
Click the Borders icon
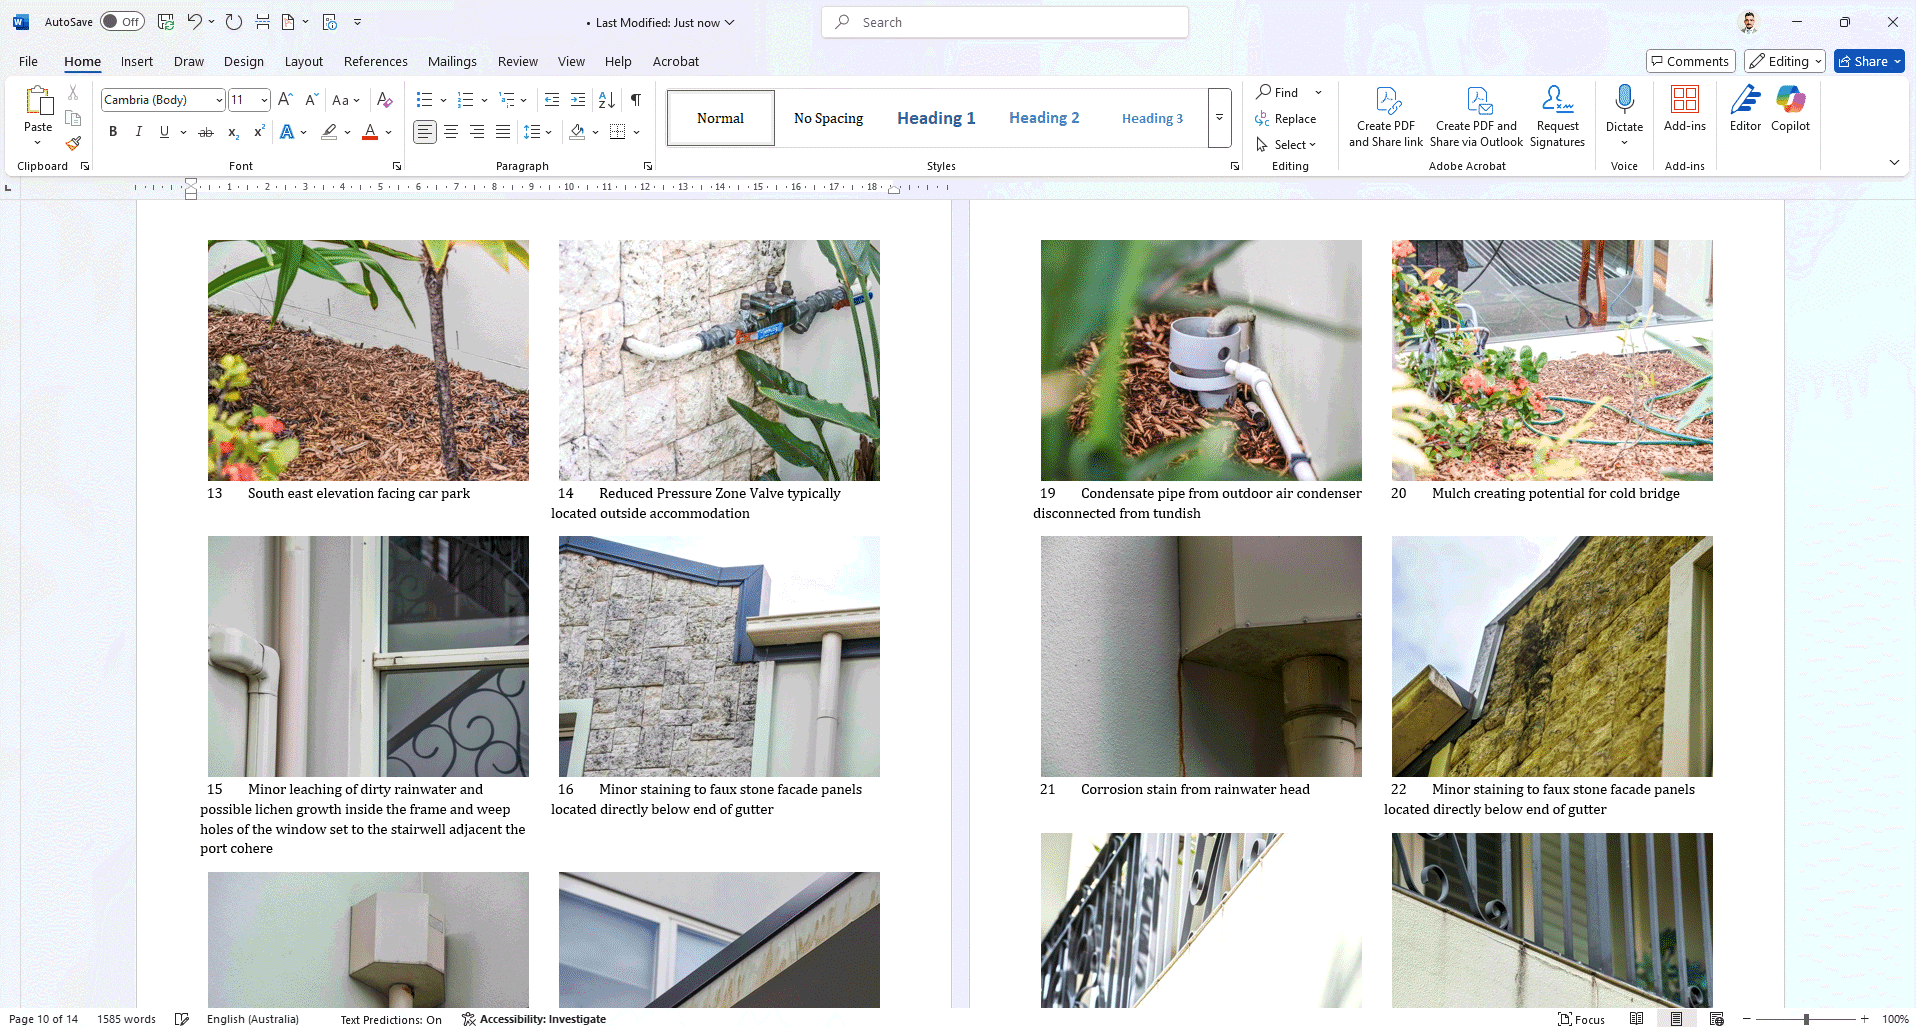click(x=618, y=132)
